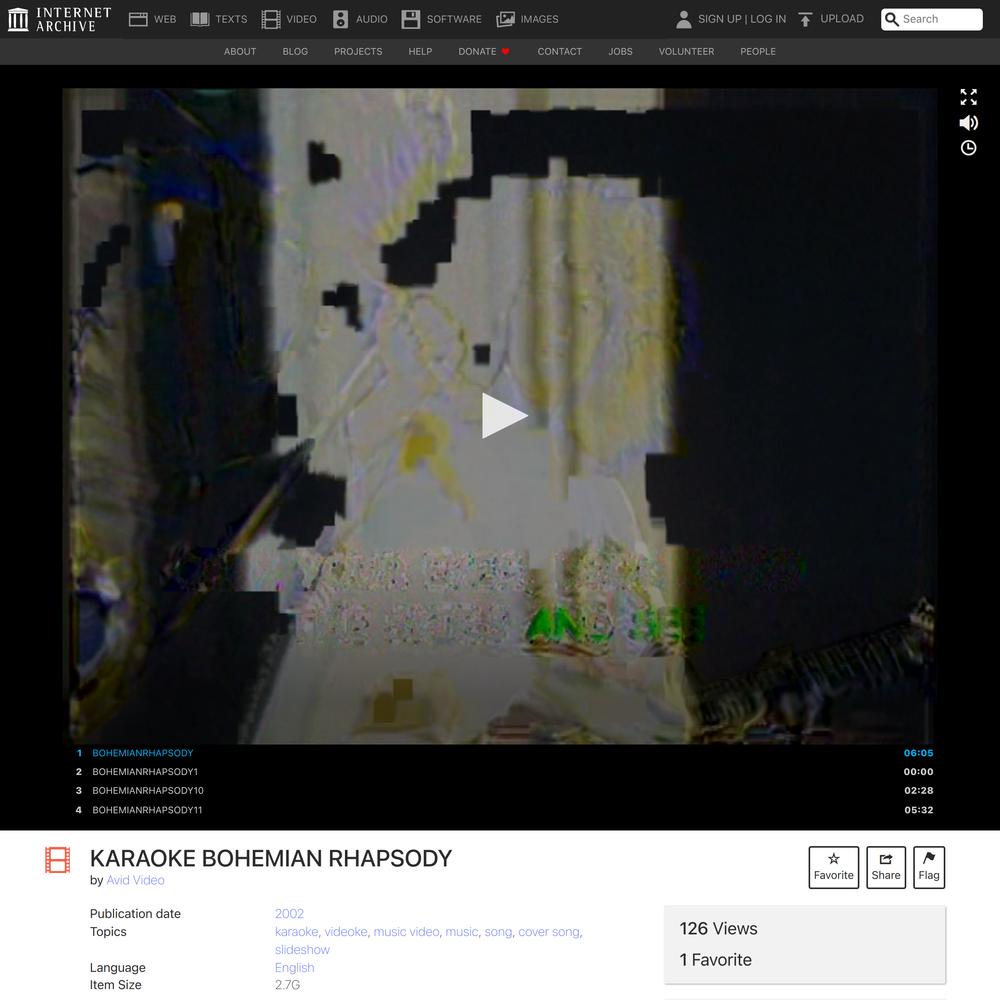Viewport: 1000px width, 1000px height.
Task: Click the WEB navigation label
Action: (165, 19)
